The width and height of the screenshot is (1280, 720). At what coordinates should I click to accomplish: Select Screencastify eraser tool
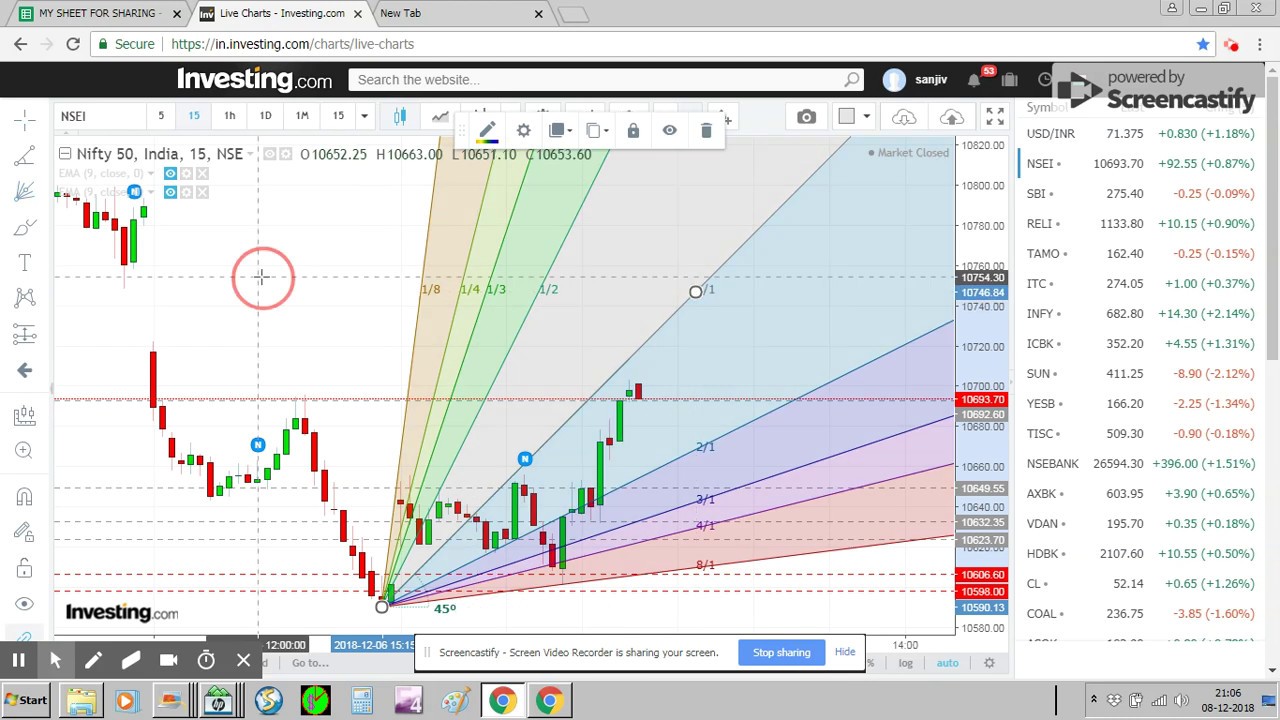pyautogui.click(x=131, y=660)
